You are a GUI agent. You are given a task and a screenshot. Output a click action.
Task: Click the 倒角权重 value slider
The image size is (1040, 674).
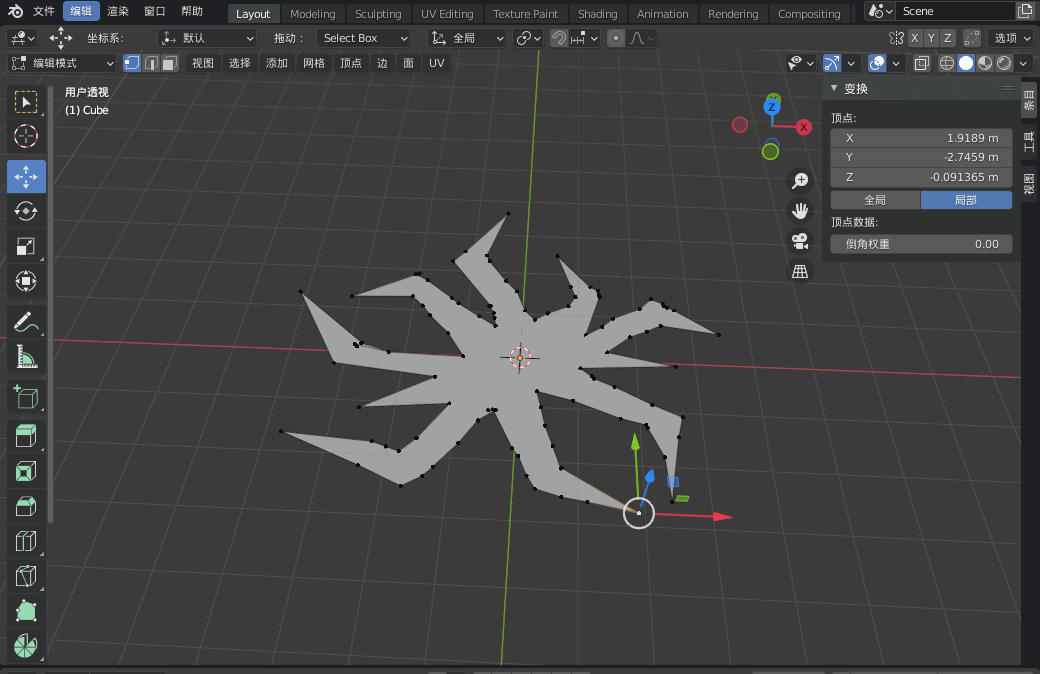click(x=921, y=244)
